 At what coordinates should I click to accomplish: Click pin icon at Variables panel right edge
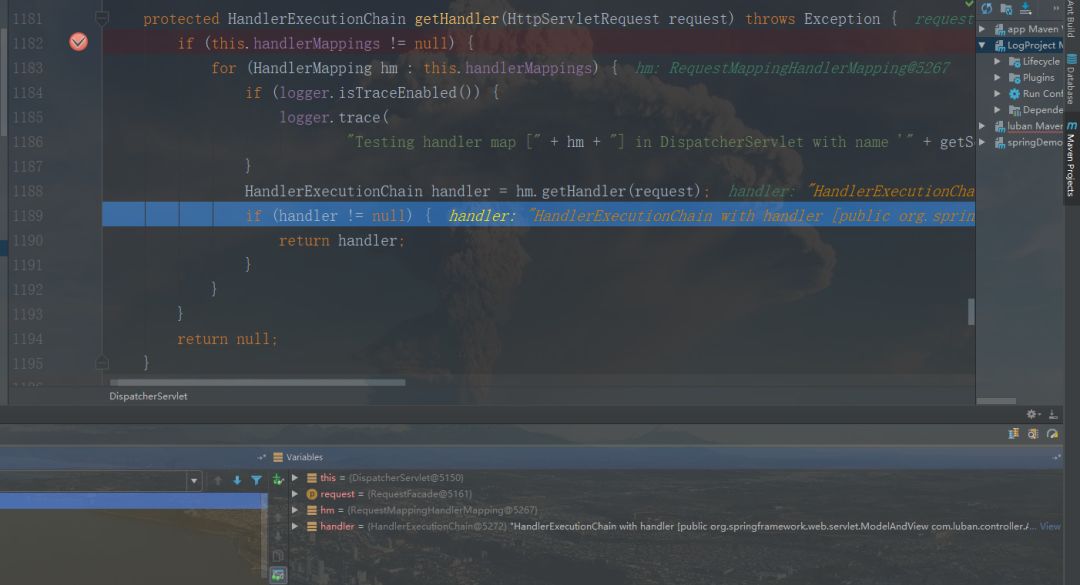(x=1056, y=457)
